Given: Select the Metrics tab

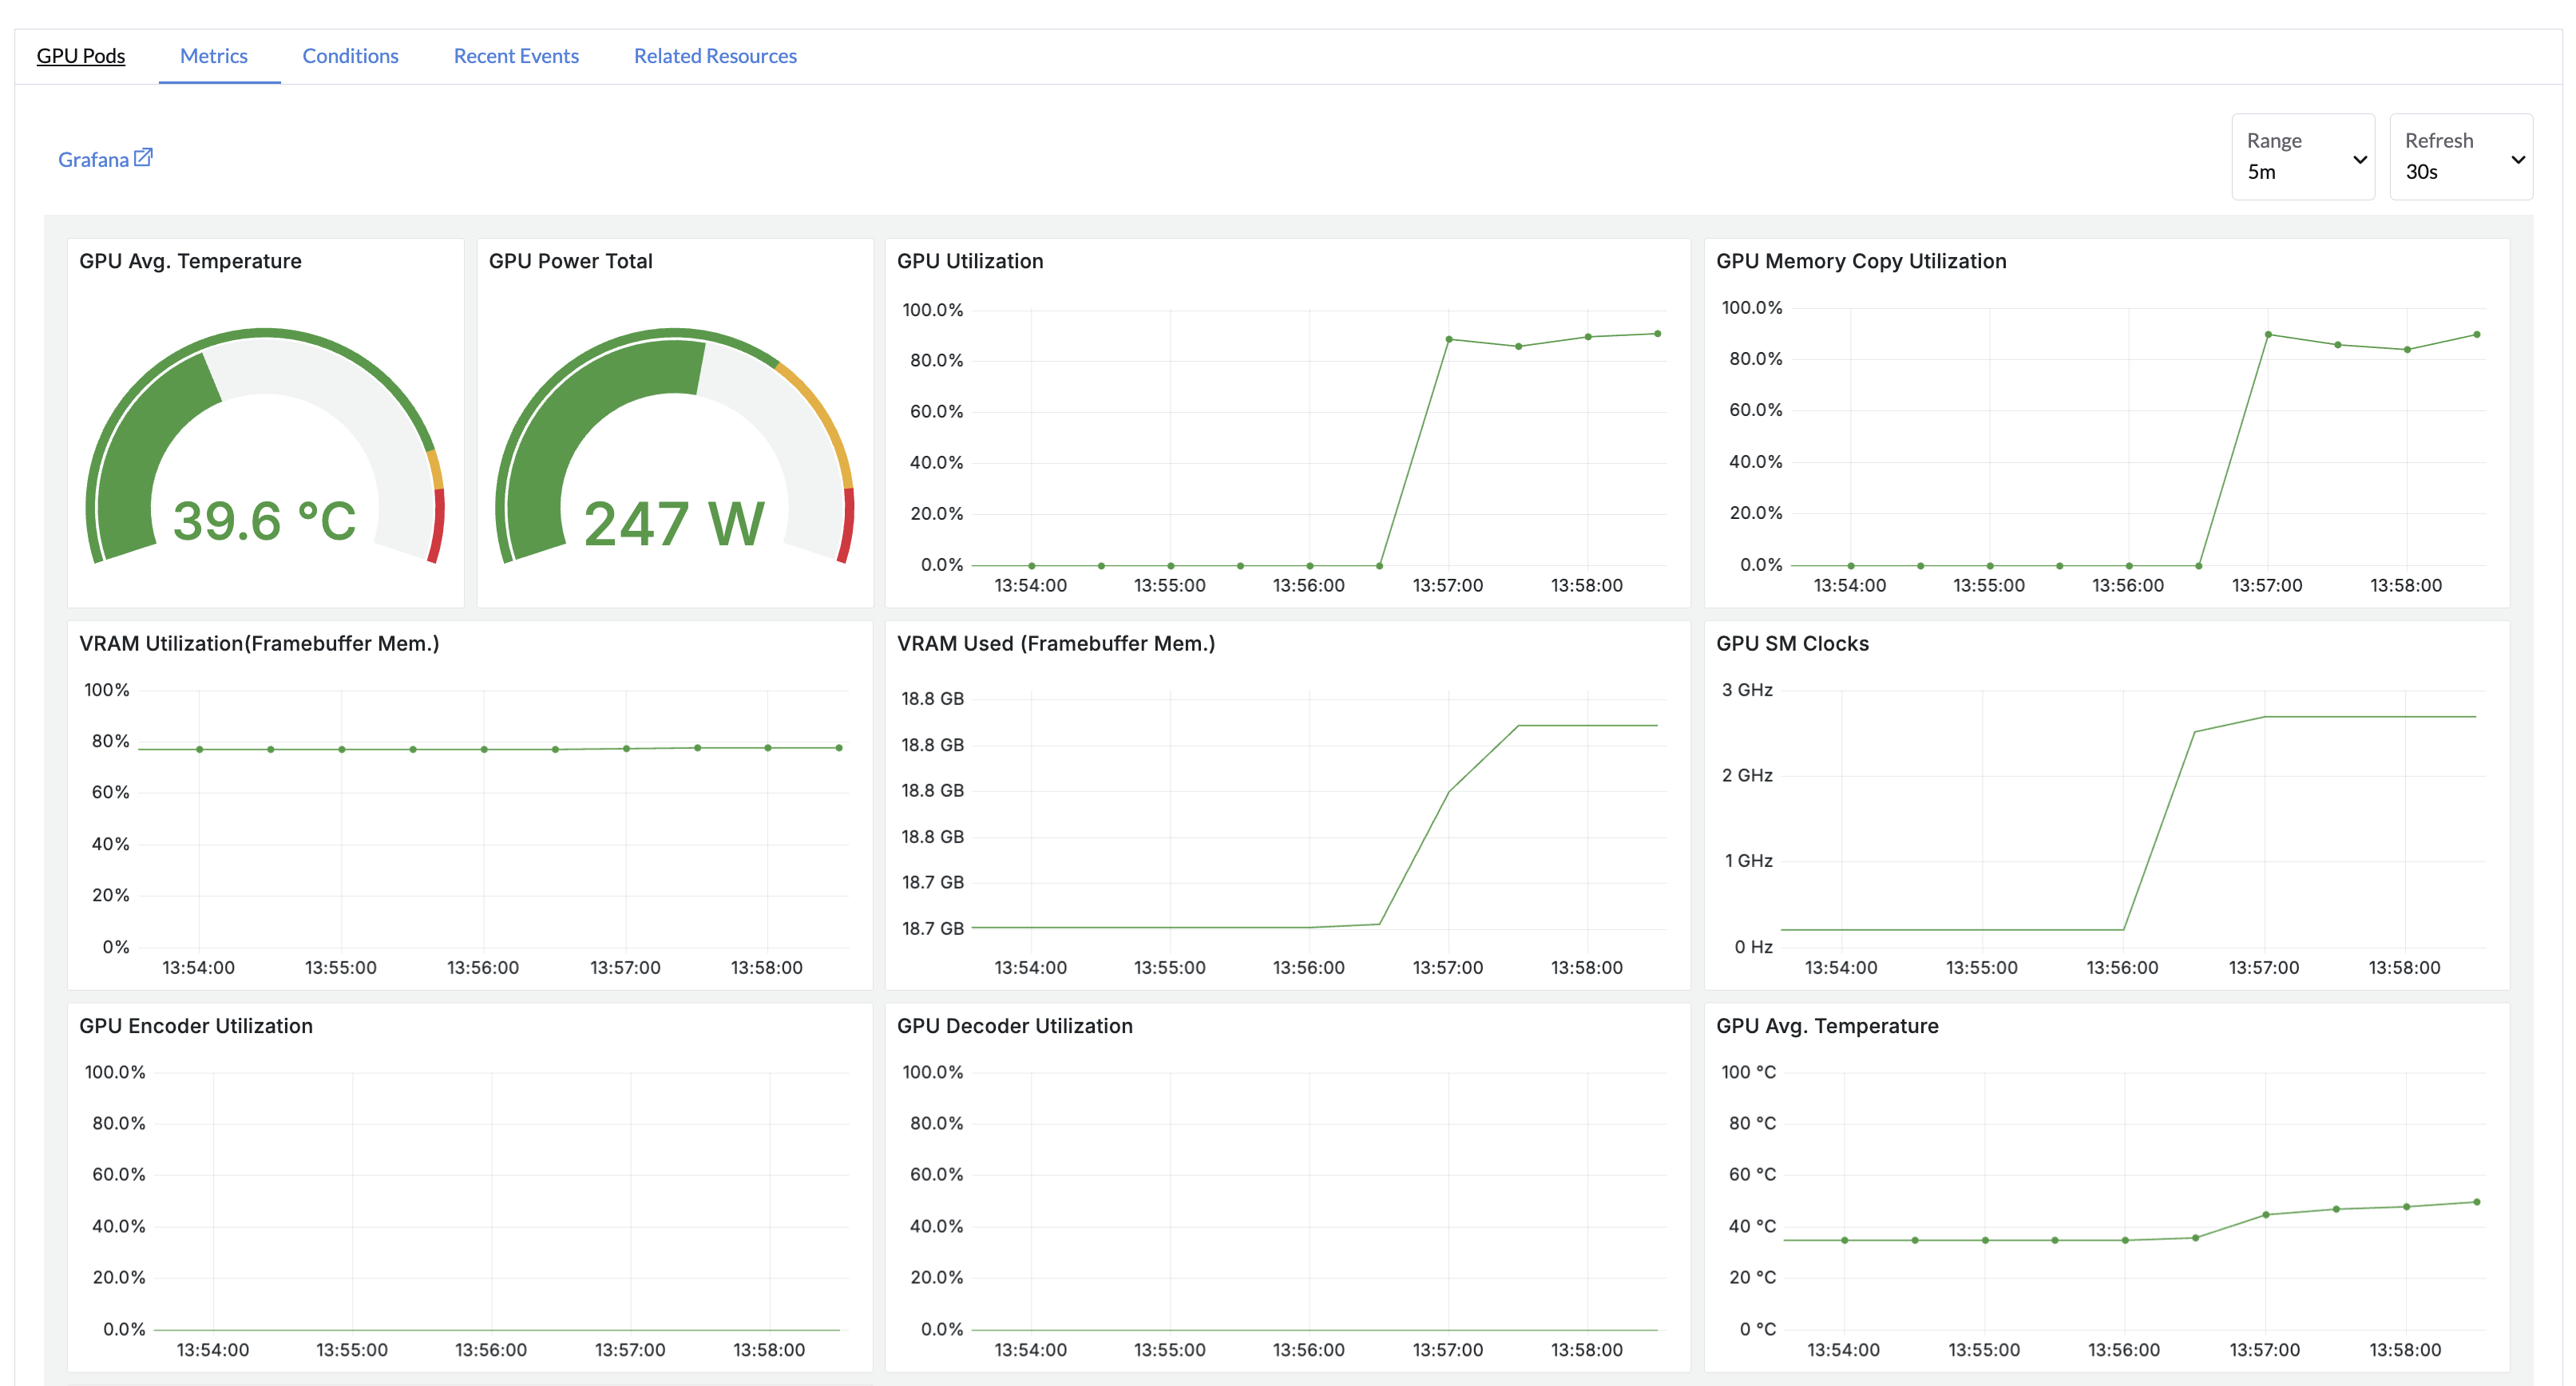Looking at the screenshot, I should [214, 56].
